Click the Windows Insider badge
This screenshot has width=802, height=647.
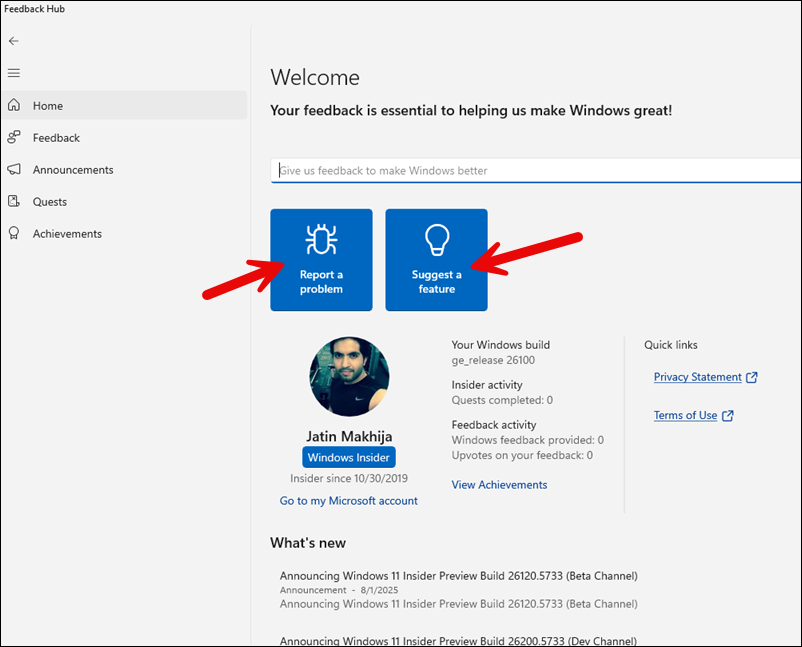click(x=349, y=457)
